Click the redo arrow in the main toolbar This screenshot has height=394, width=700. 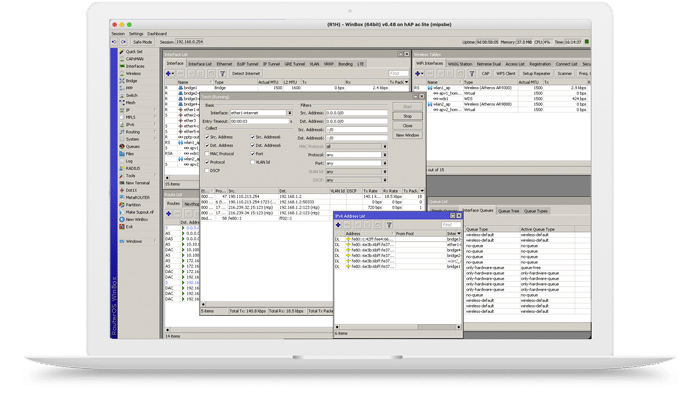[x=123, y=42]
